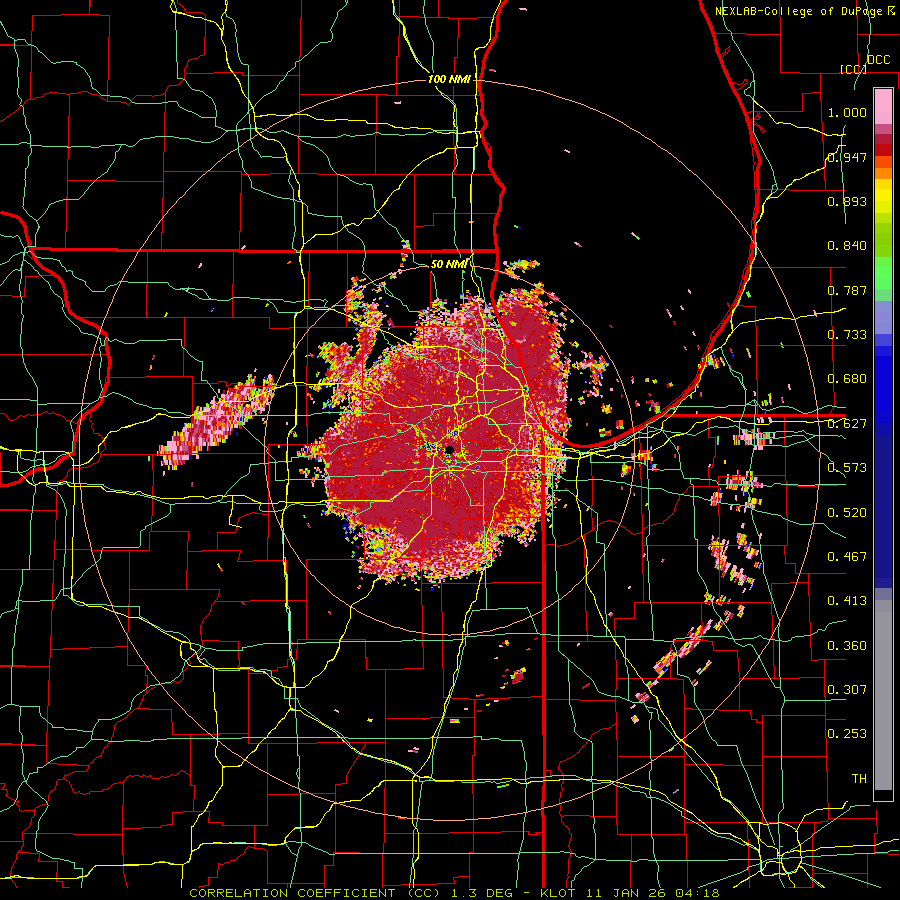Image resolution: width=900 pixels, height=900 pixels.
Task: Click the 0.413 legend value
Action: 847,601
